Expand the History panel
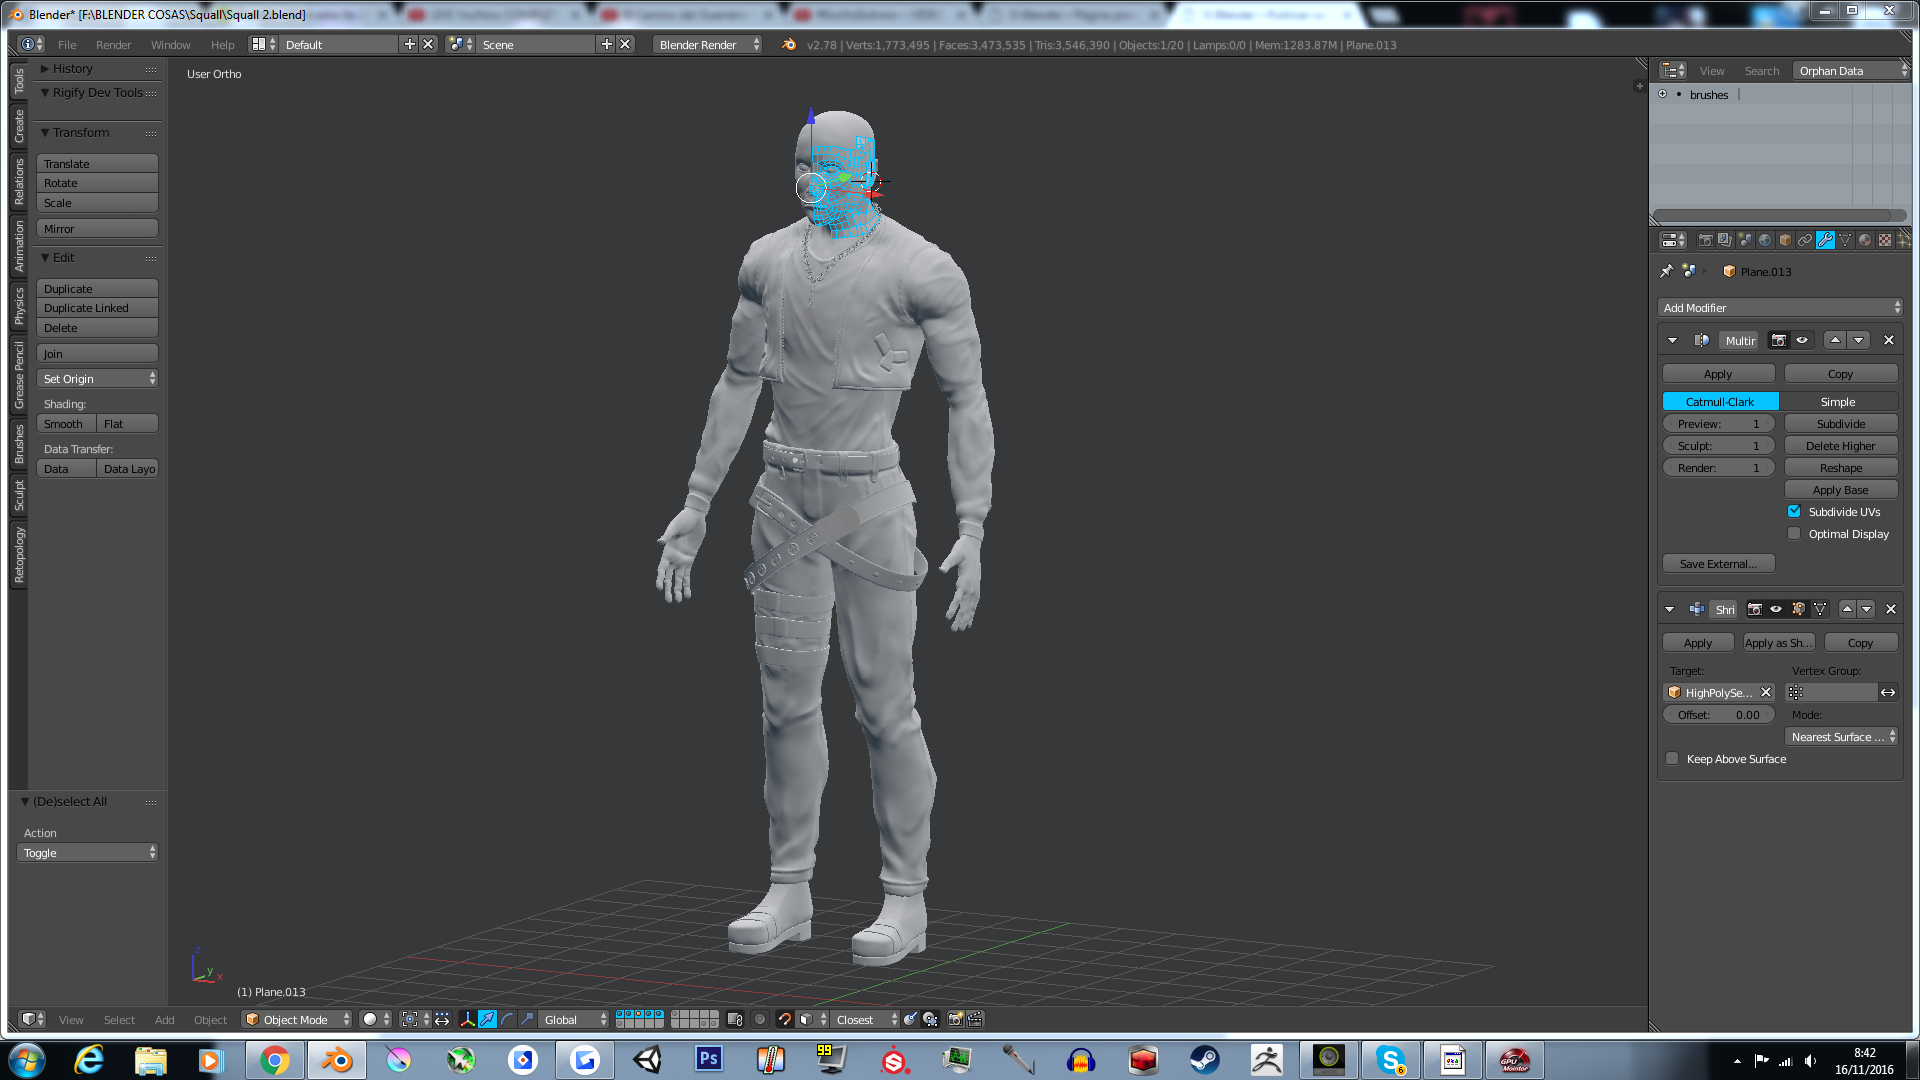Image resolution: width=1920 pixels, height=1080 pixels. (x=45, y=68)
